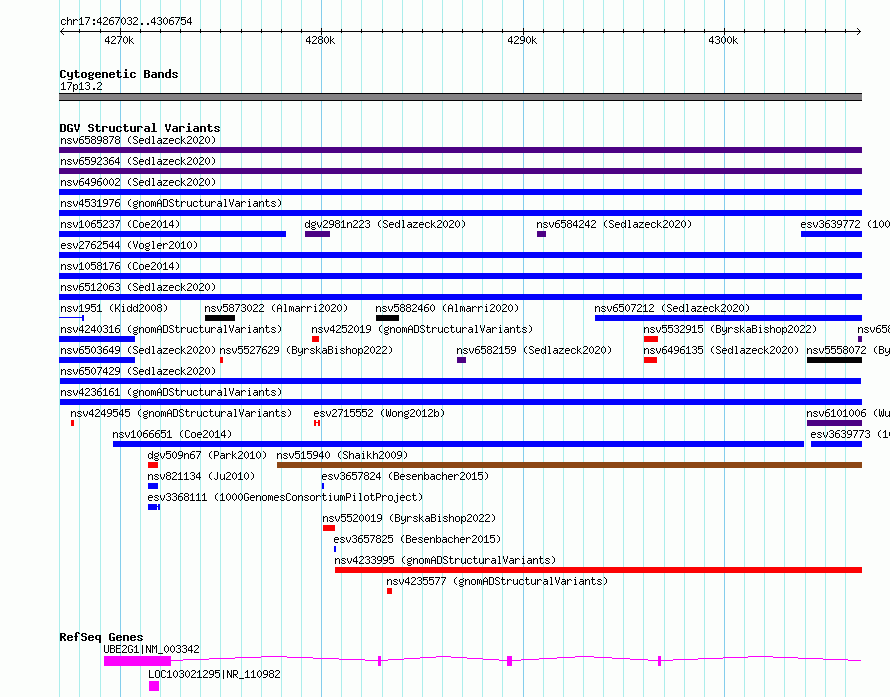Click the esv3657824 (Besenbacher2015) label
890x697 pixels.
click(x=405, y=476)
